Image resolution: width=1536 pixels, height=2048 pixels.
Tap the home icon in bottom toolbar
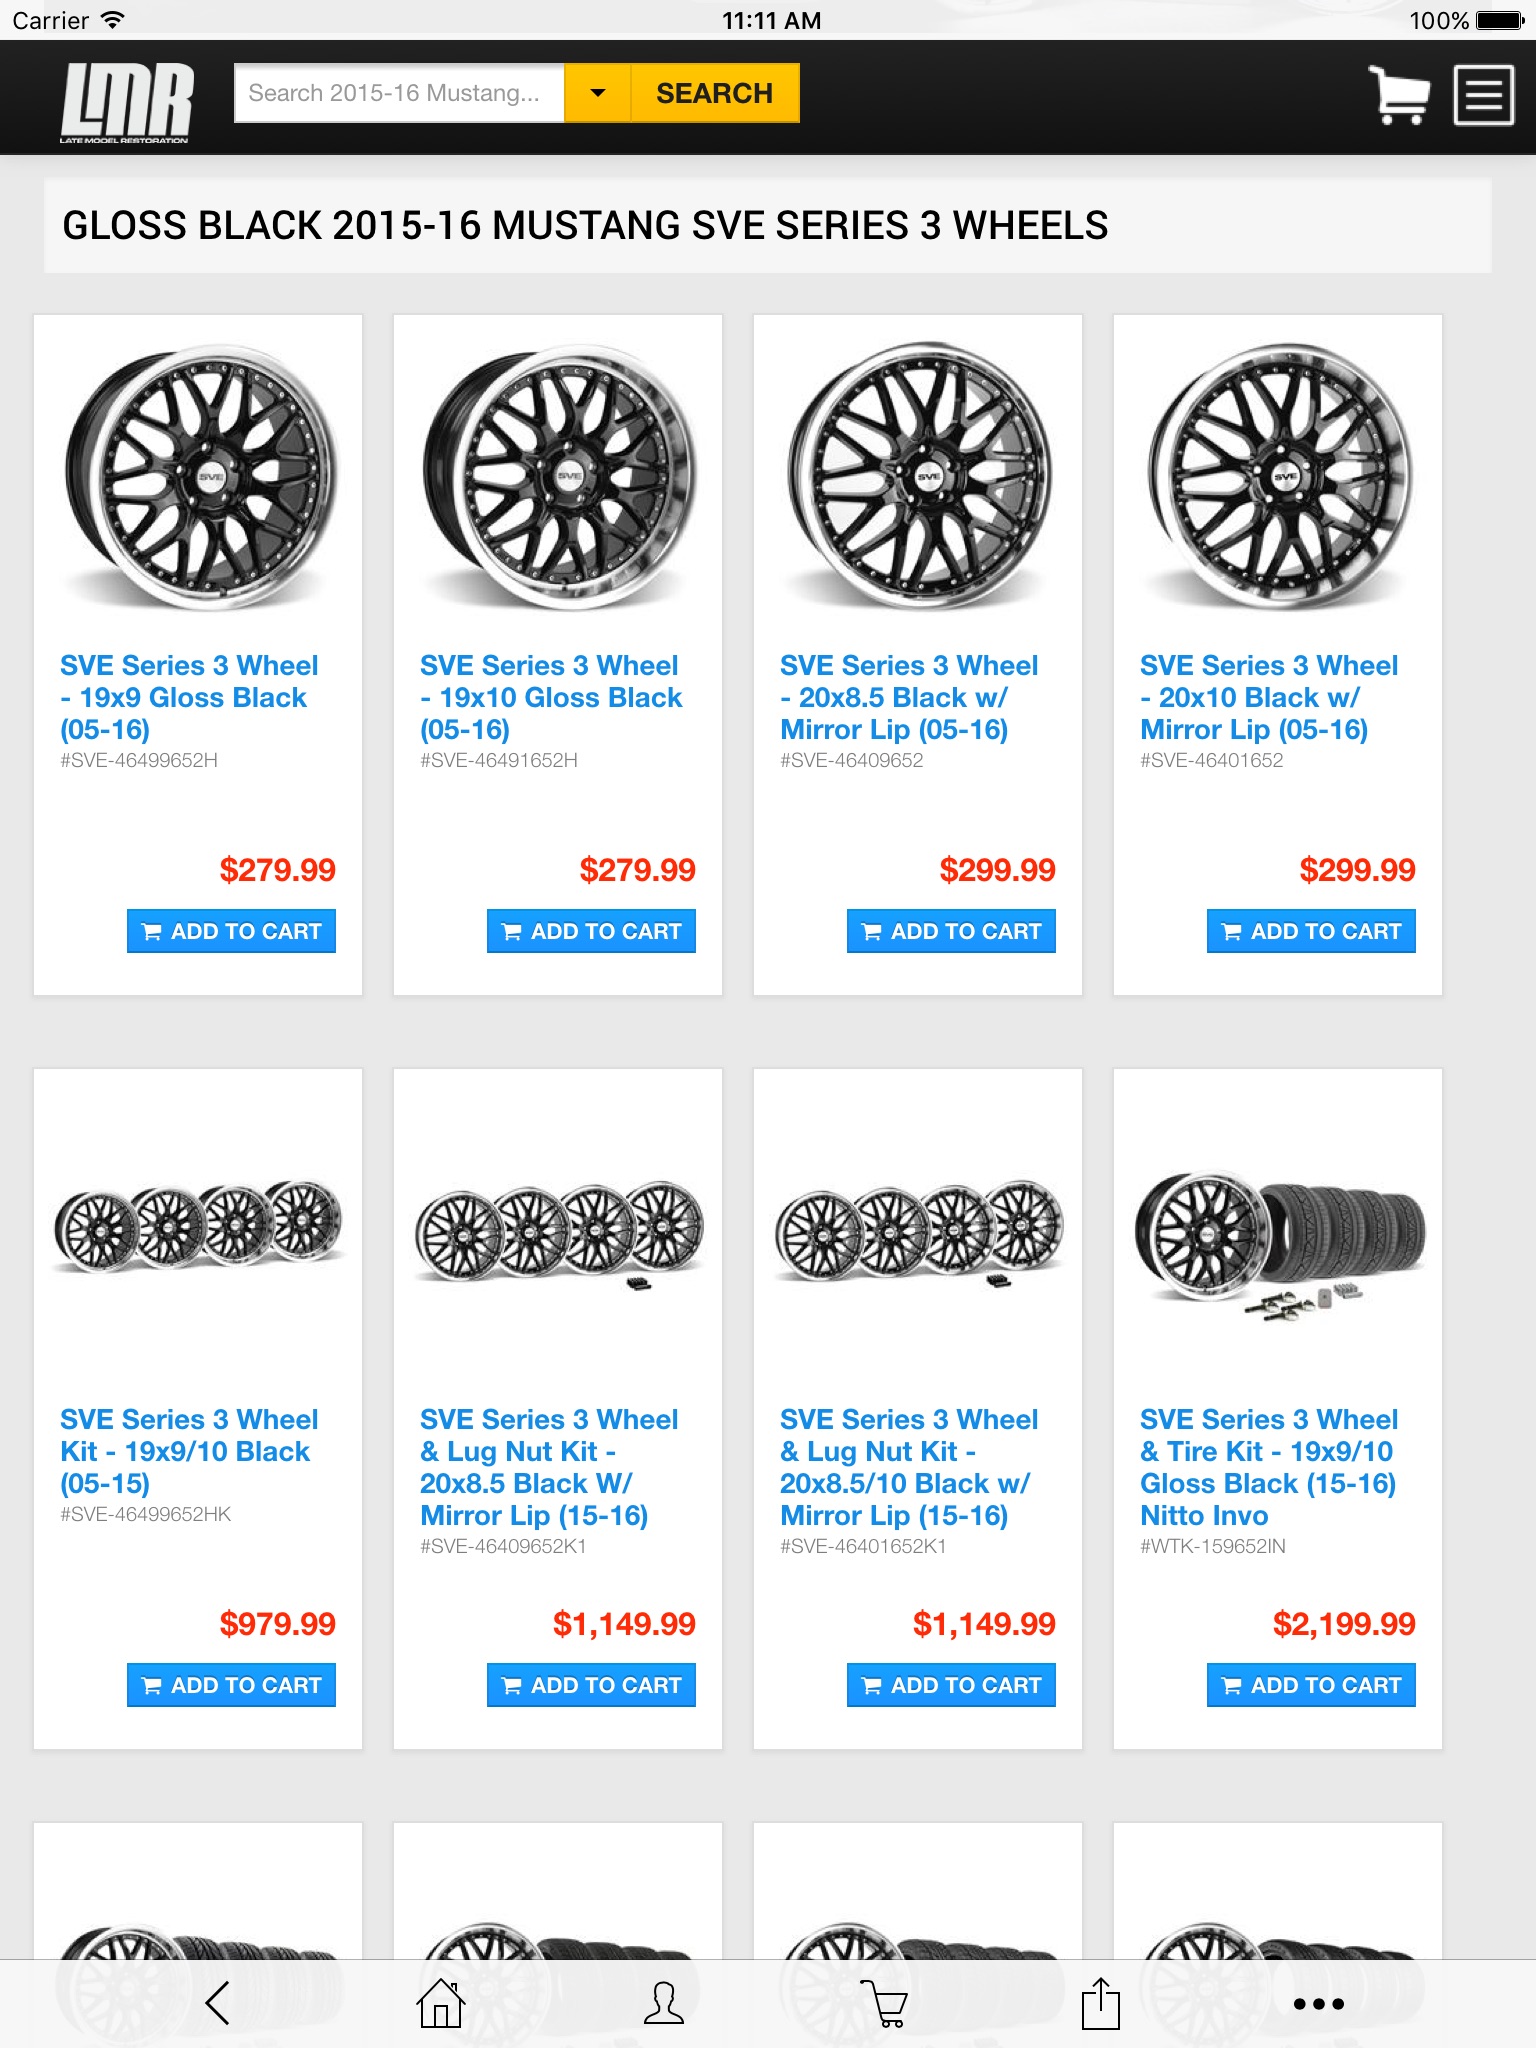click(x=441, y=2003)
